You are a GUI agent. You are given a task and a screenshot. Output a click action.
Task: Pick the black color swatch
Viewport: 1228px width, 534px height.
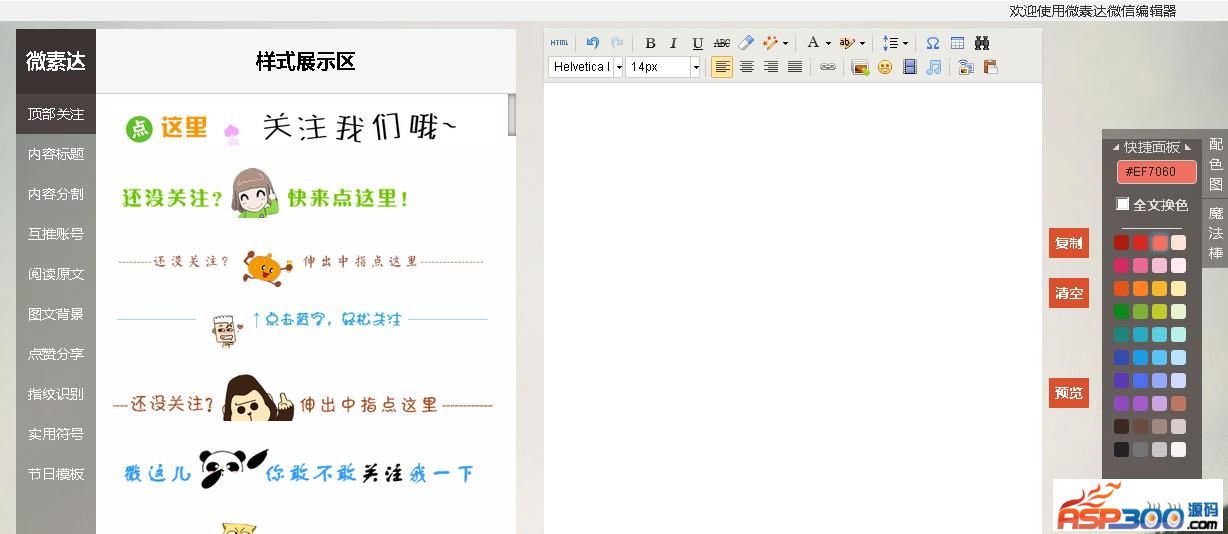pos(1121,449)
